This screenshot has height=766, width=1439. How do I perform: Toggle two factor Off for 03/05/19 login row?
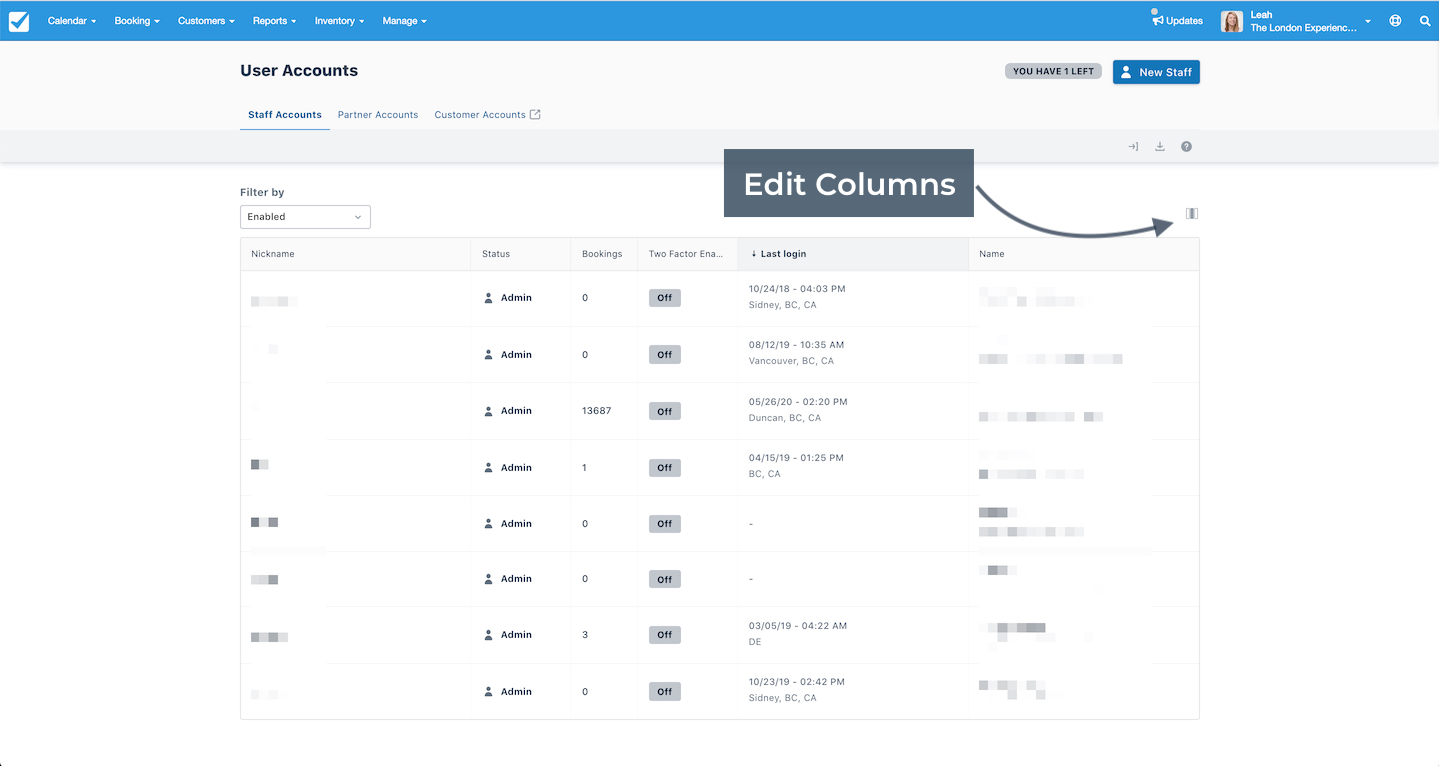click(x=665, y=635)
